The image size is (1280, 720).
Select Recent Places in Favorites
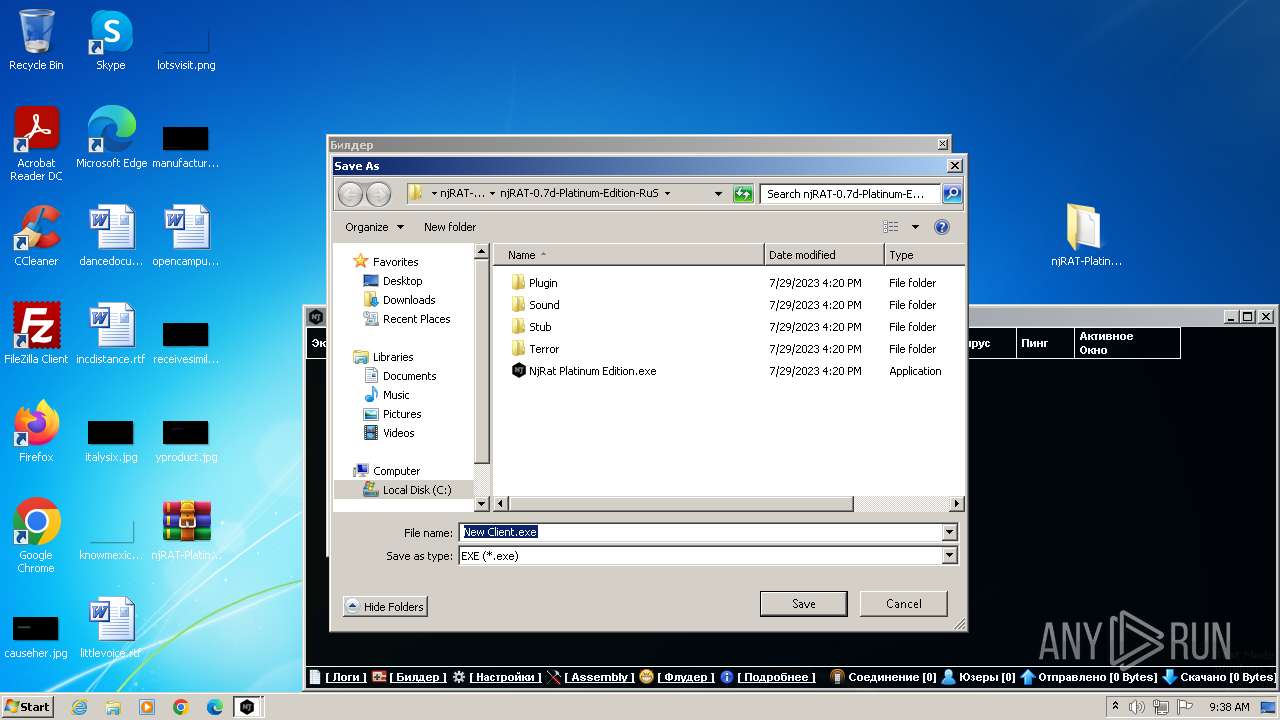click(406, 319)
